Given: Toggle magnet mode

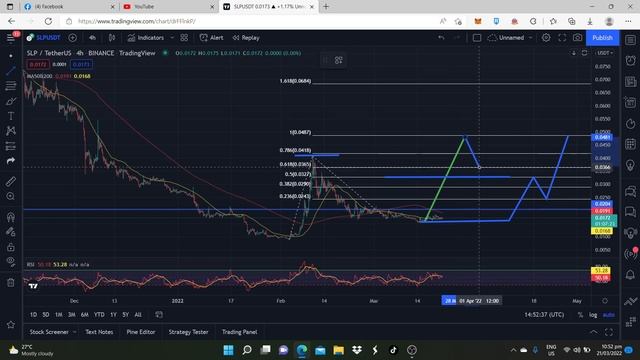Looking at the screenshot, I should [x=11, y=217].
